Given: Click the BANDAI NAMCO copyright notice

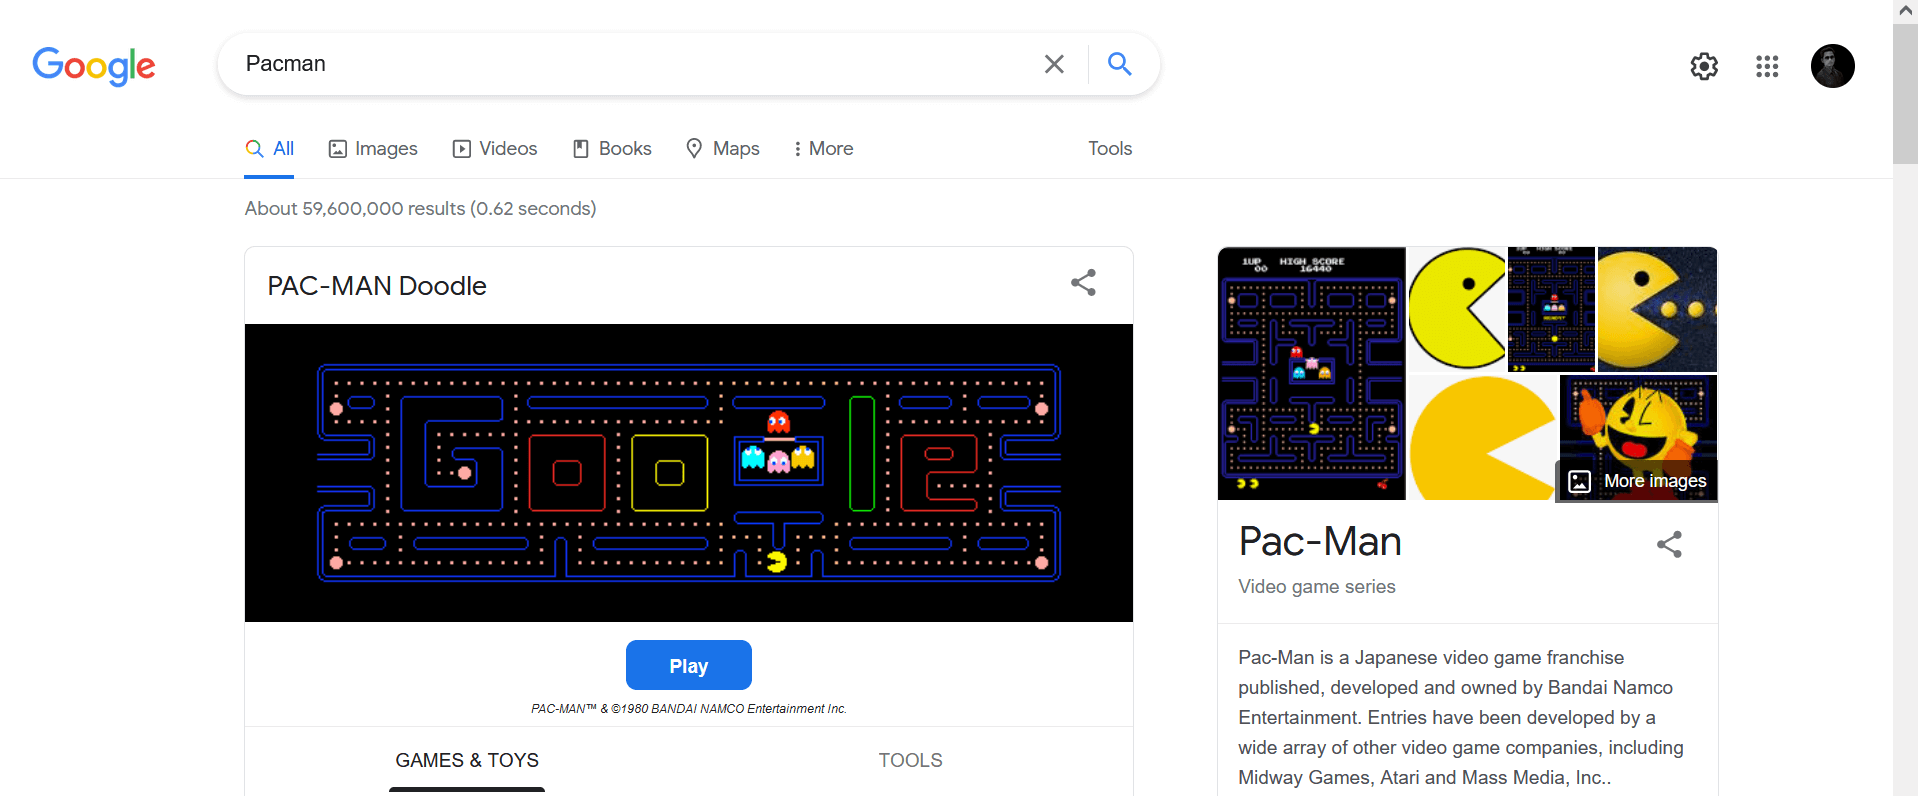Looking at the screenshot, I should point(689,709).
